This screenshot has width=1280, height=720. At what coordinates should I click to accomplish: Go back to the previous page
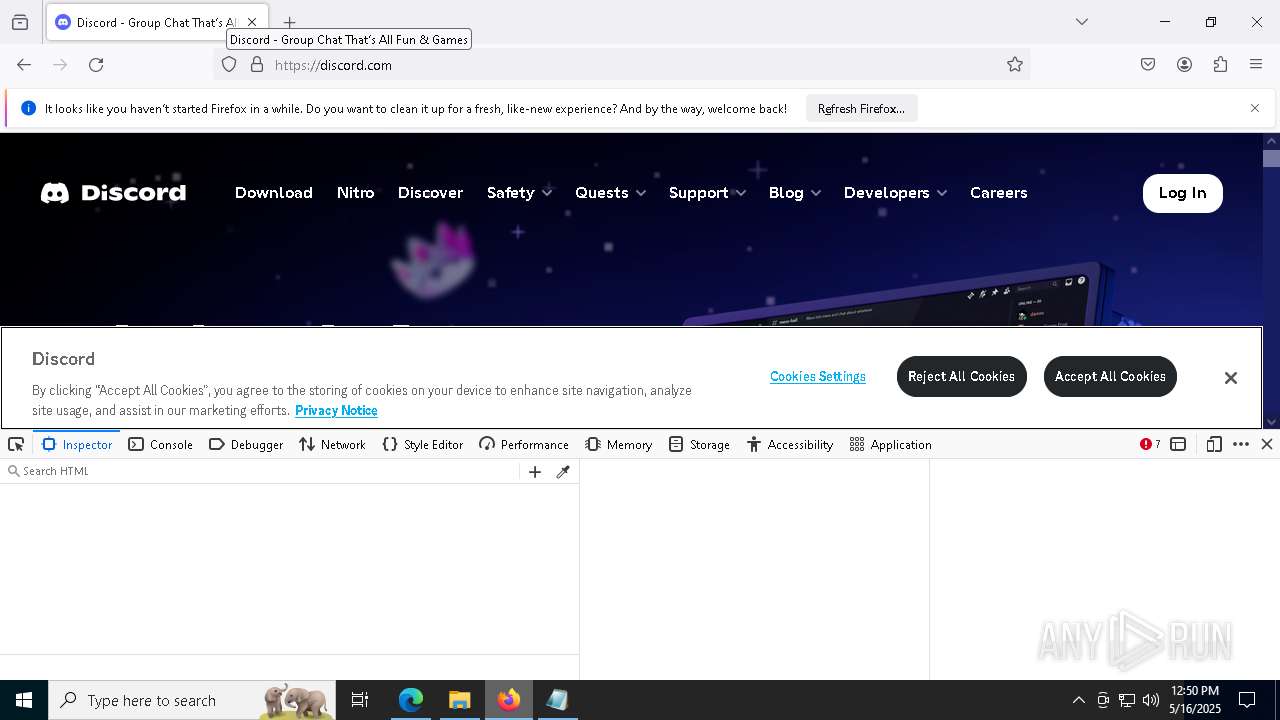(x=24, y=65)
